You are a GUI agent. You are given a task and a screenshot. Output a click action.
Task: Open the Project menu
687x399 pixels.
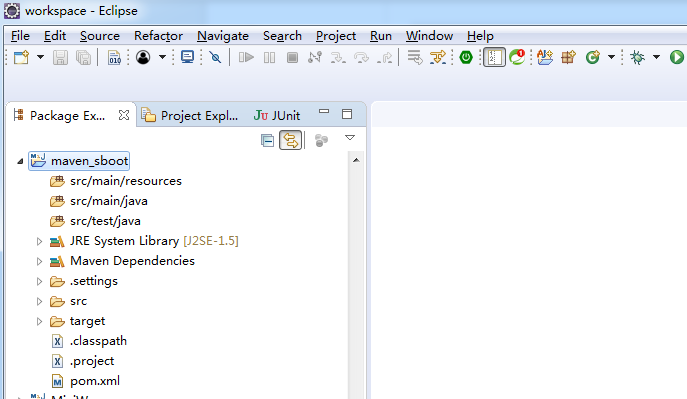point(336,36)
